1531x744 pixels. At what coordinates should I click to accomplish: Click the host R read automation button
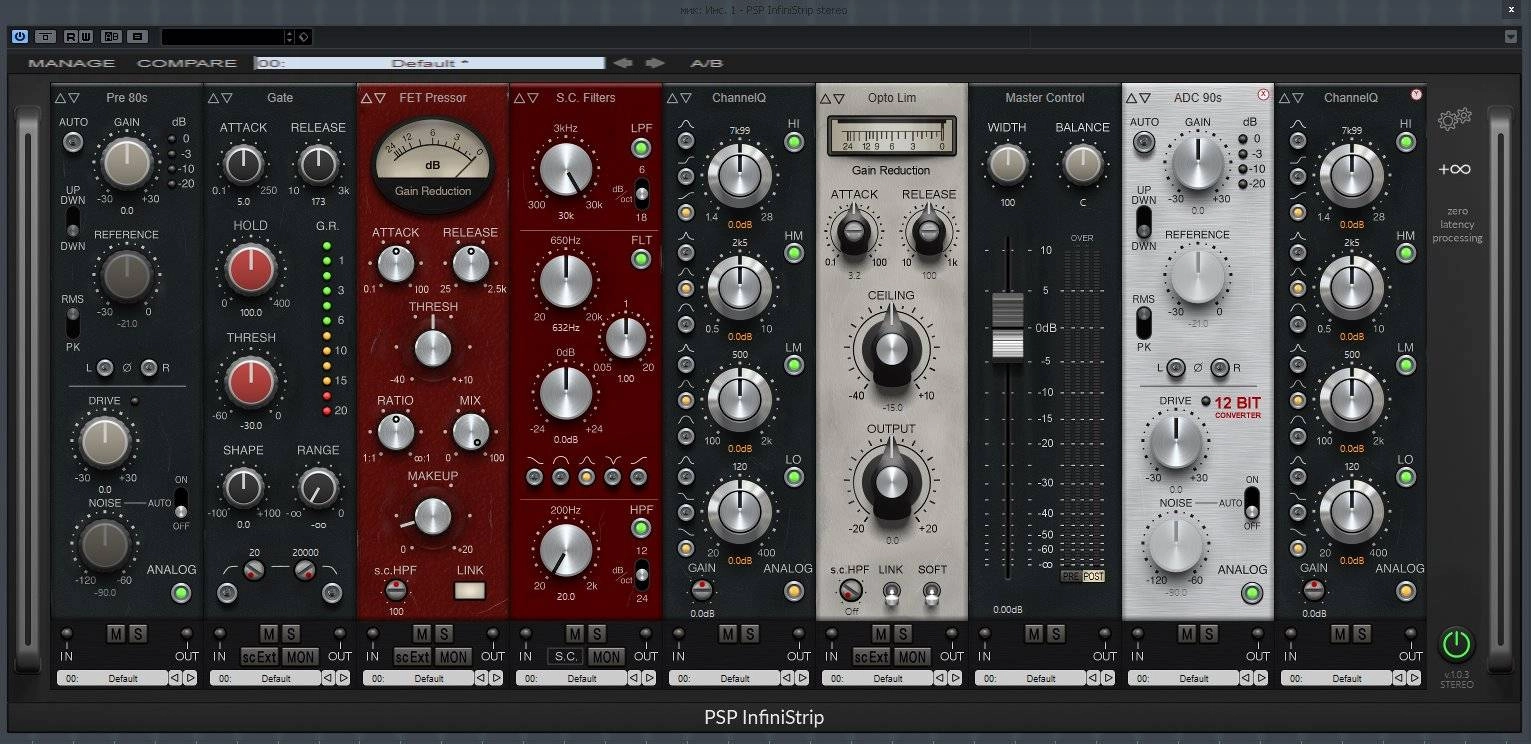[x=71, y=37]
